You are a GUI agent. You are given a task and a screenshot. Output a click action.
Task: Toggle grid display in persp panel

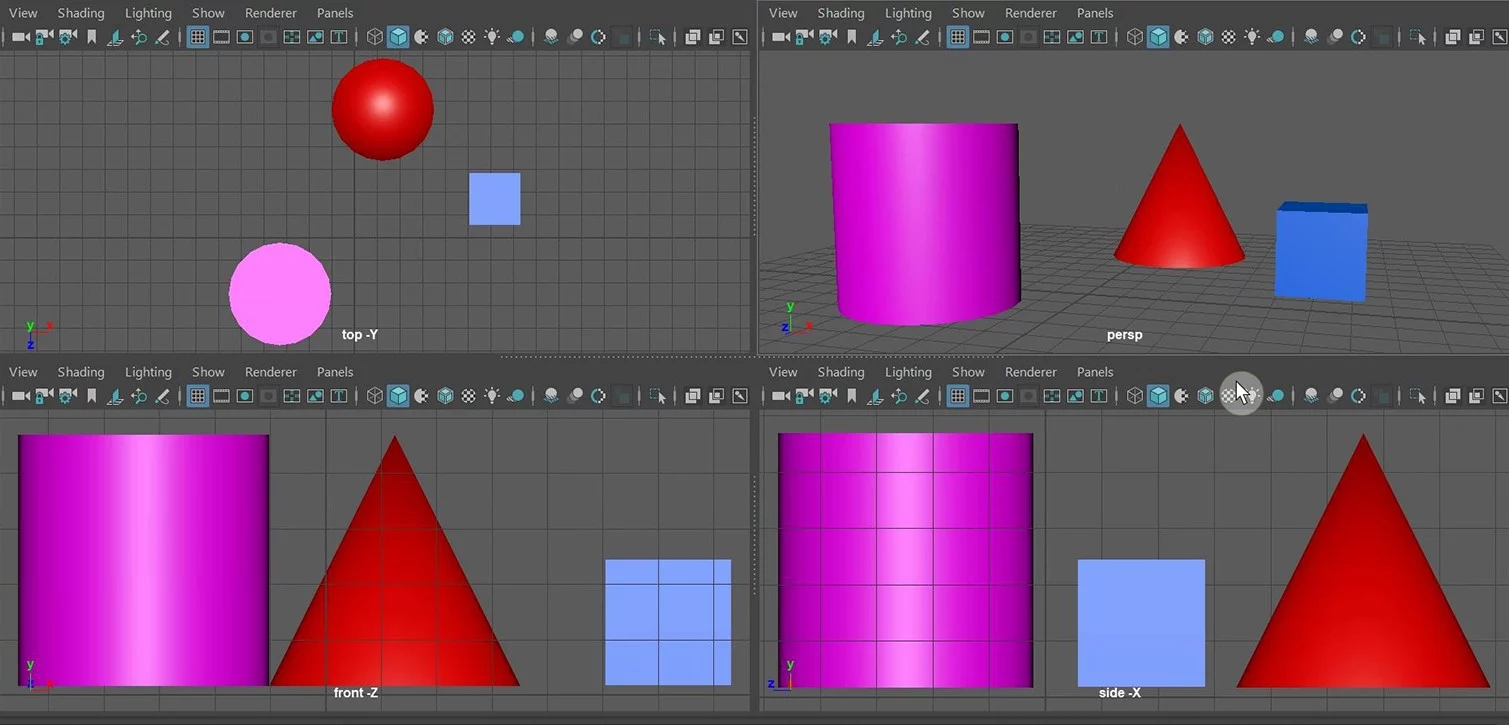[958, 37]
